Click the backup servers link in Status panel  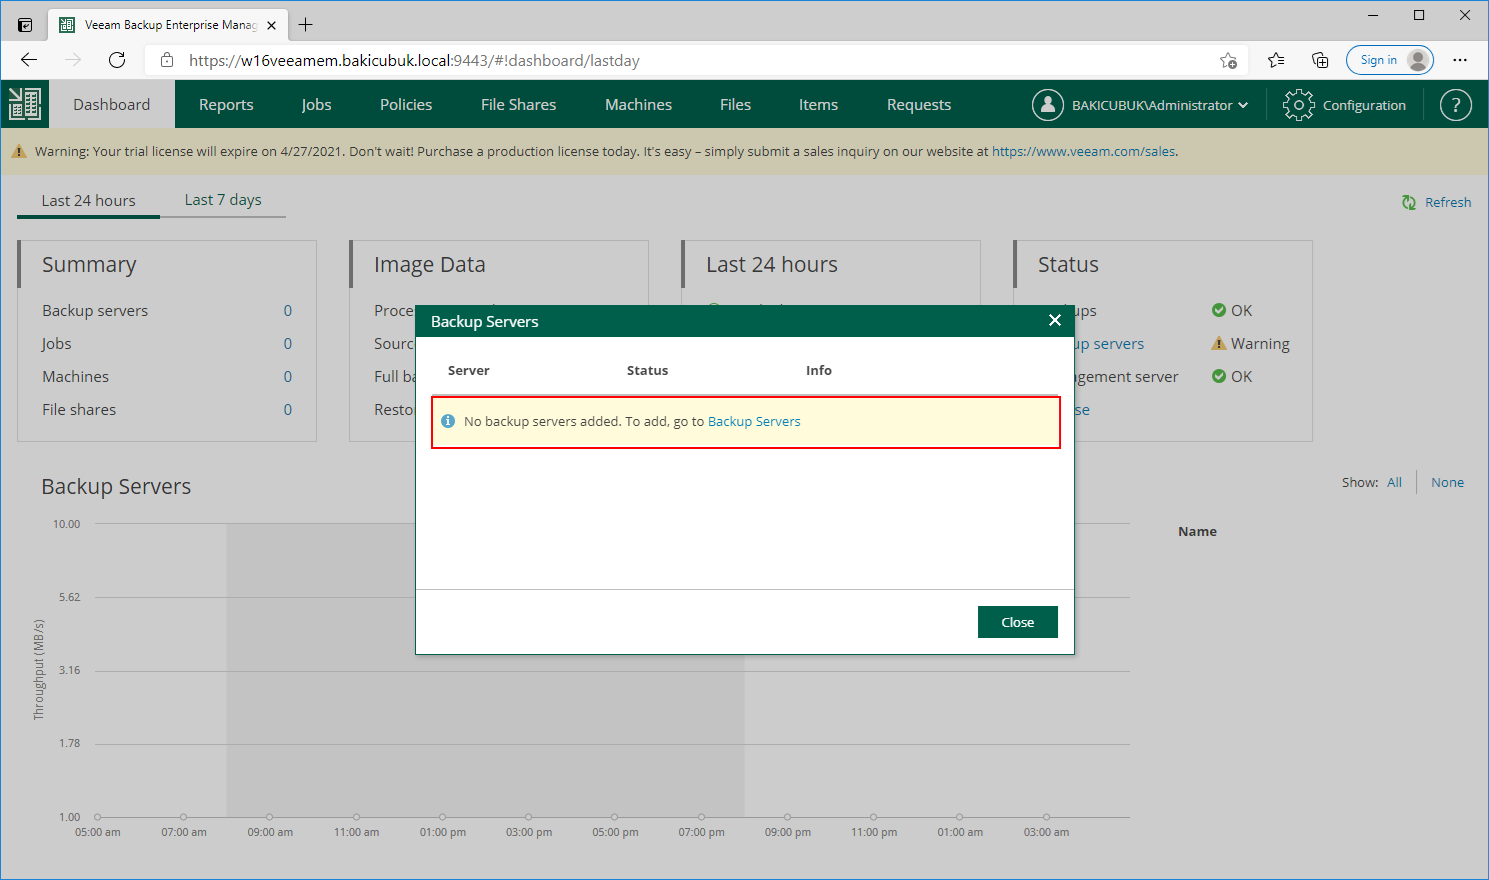pos(1109,344)
